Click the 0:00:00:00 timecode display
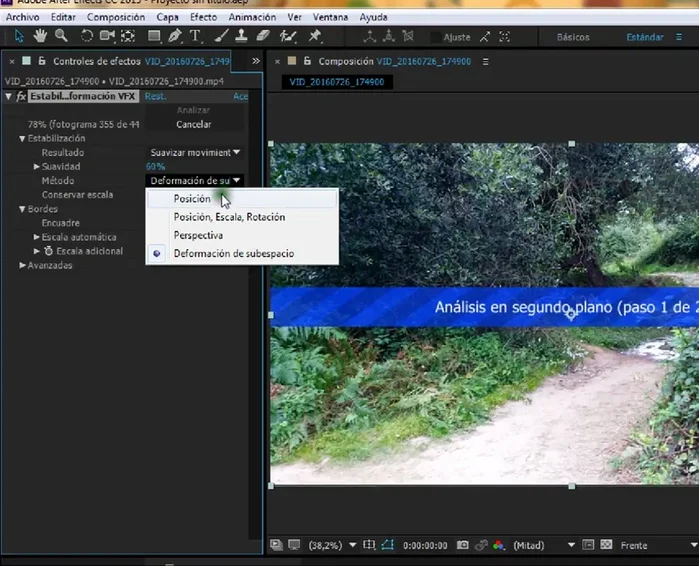Viewport: 699px width, 566px height. coord(423,546)
